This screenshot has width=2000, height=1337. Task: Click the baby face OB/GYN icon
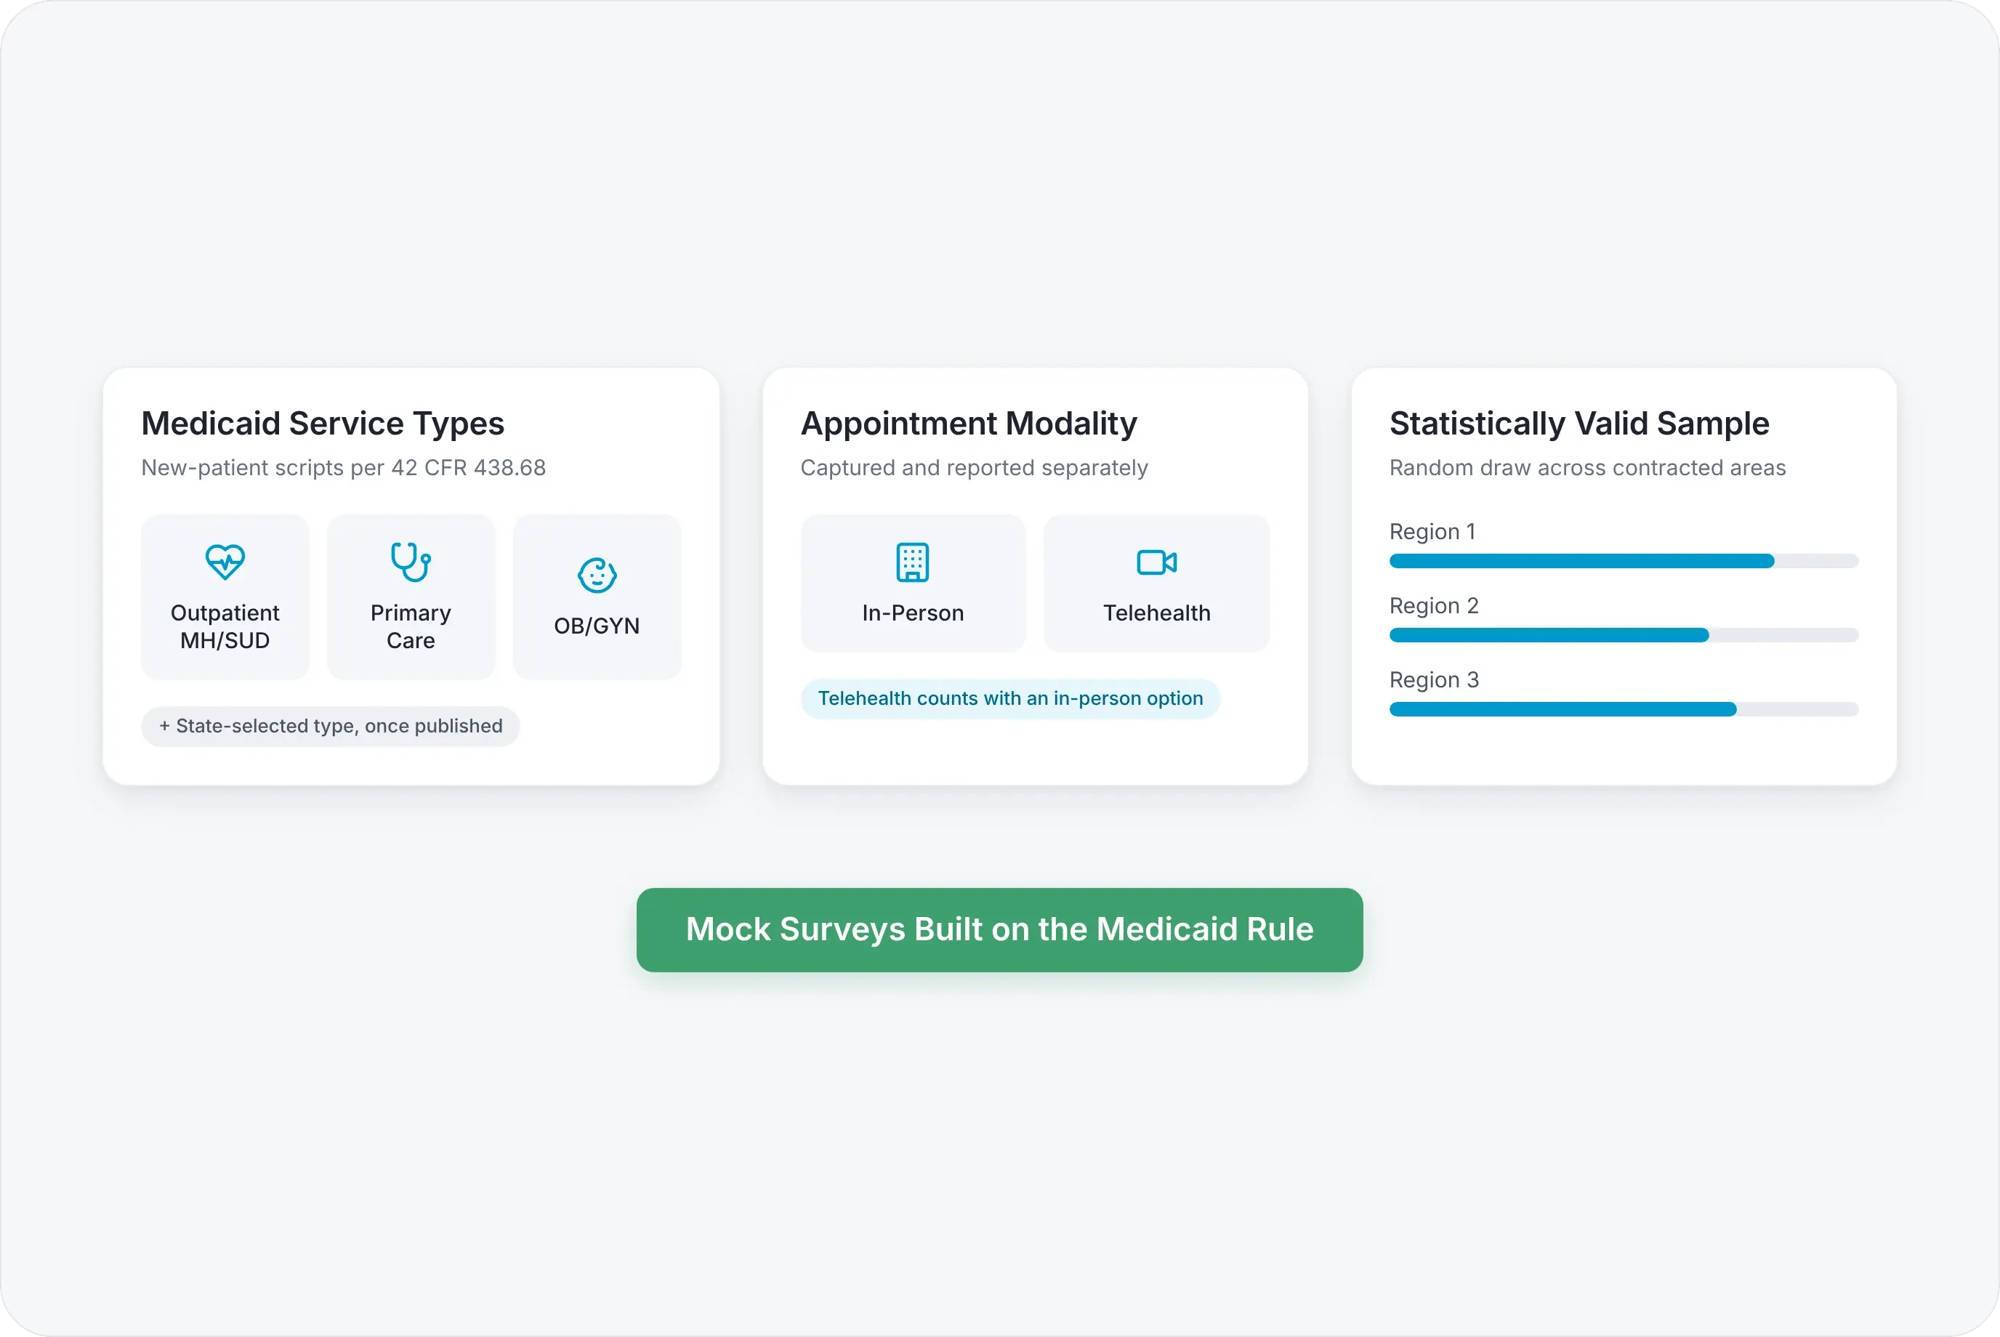[597, 575]
